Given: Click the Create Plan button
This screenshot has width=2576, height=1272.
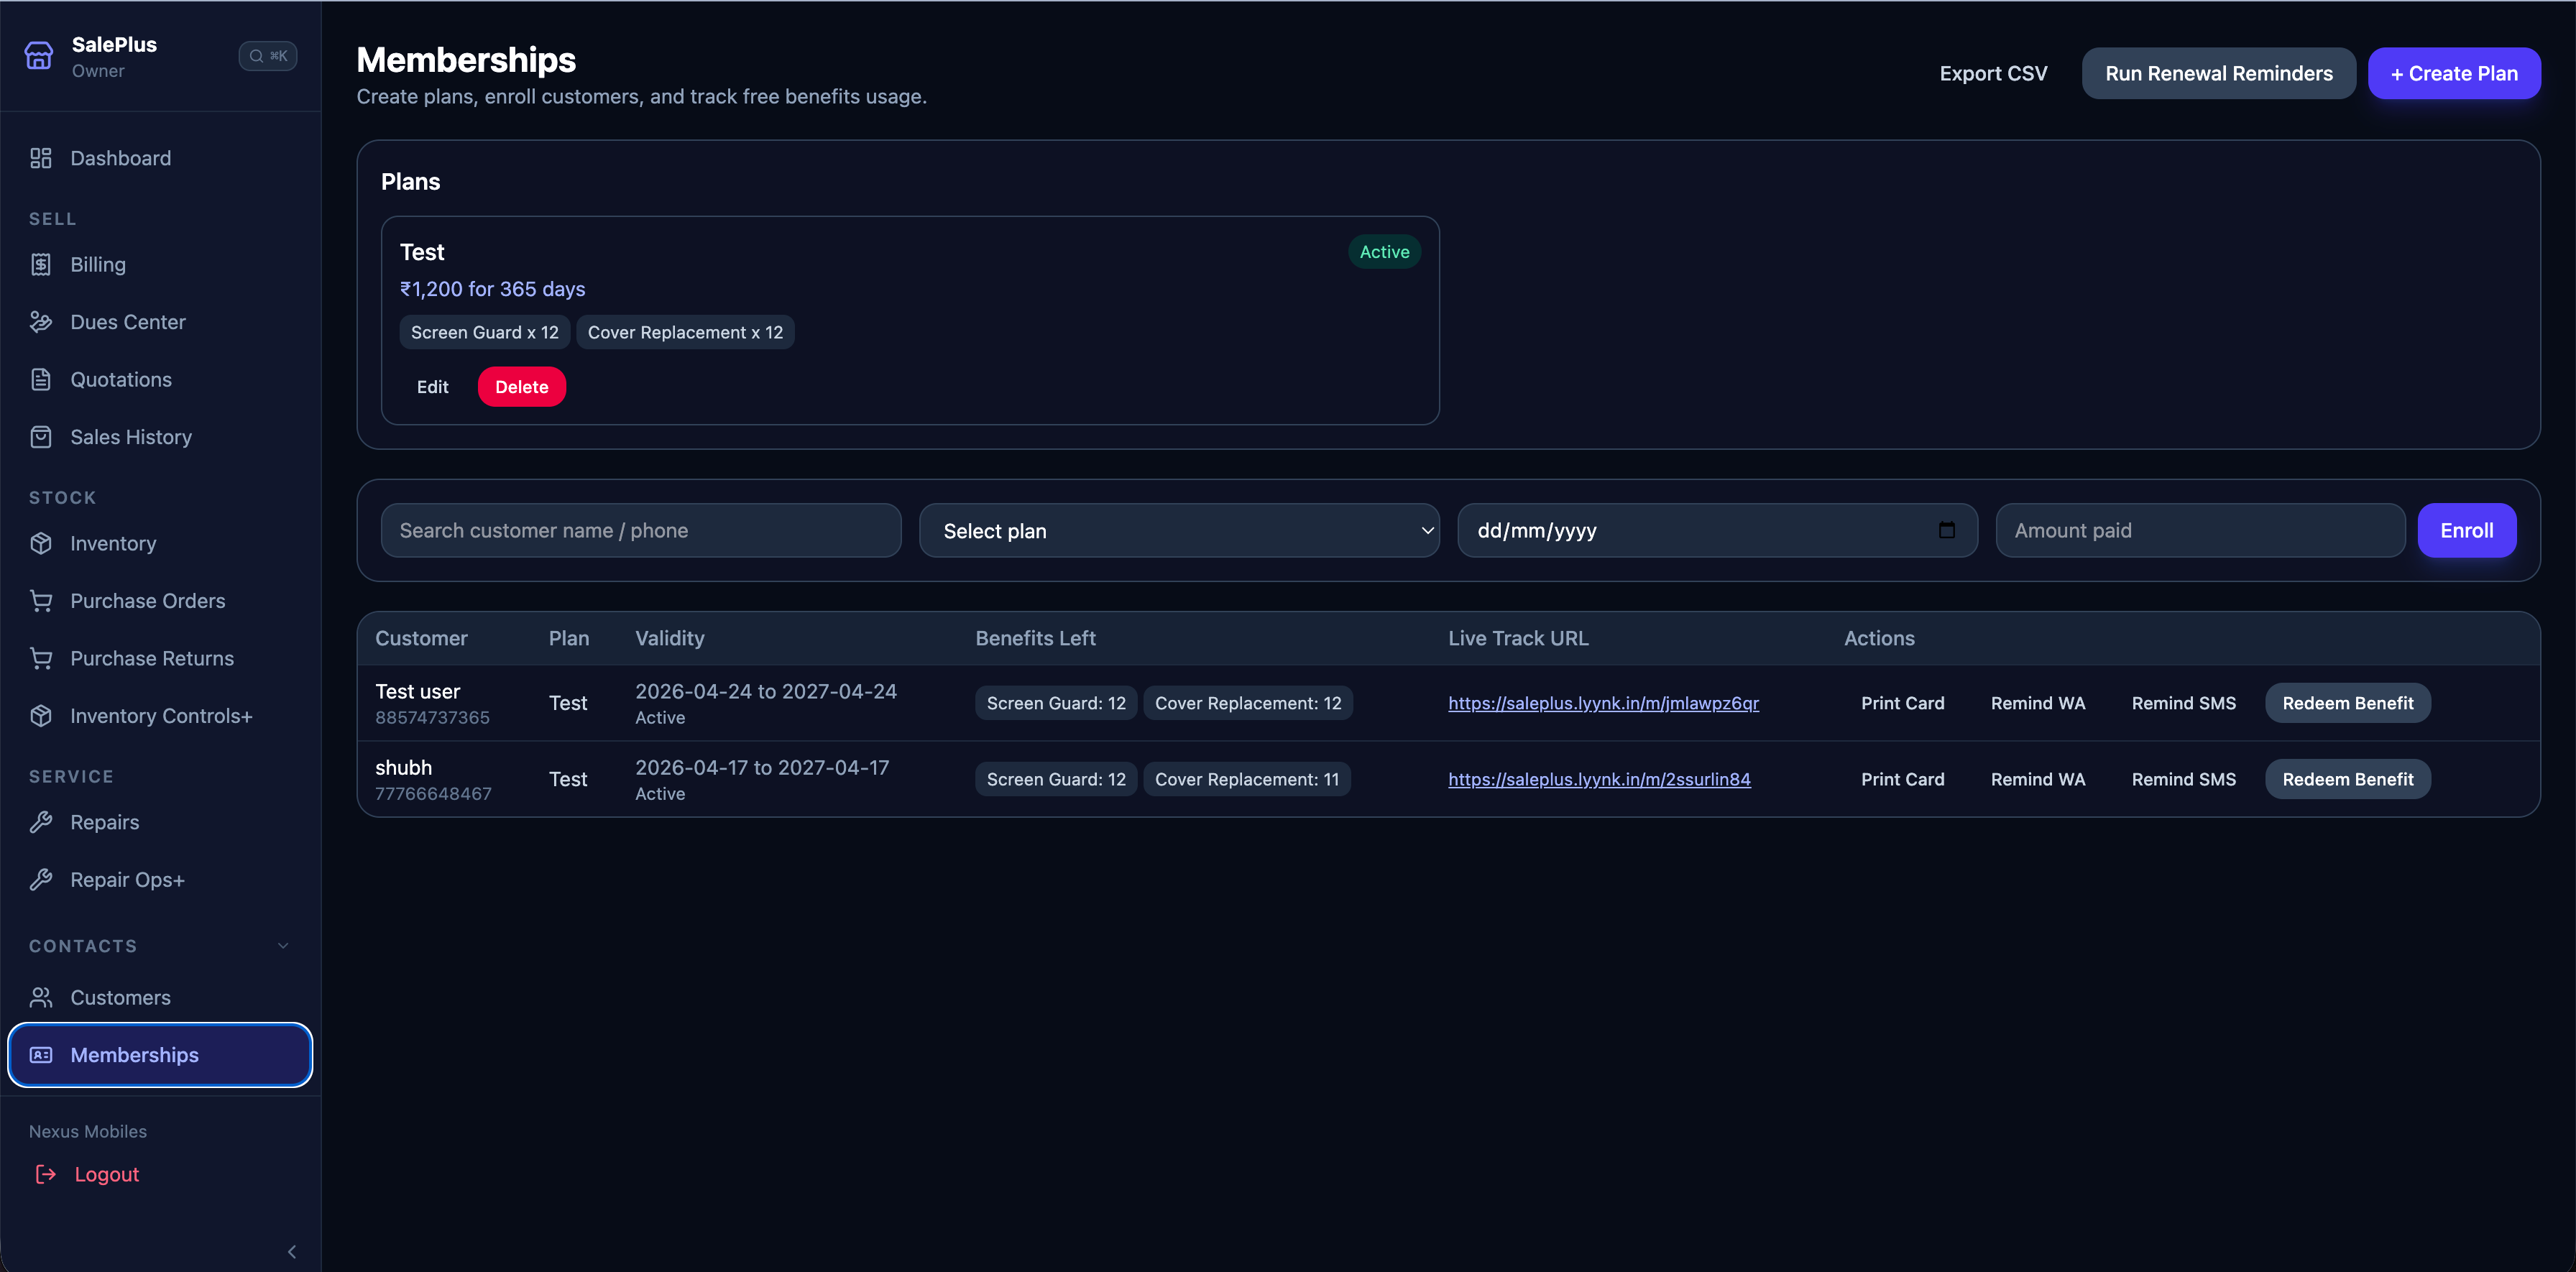Looking at the screenshot, I should pyautogui.click(x=2454, y=73).
